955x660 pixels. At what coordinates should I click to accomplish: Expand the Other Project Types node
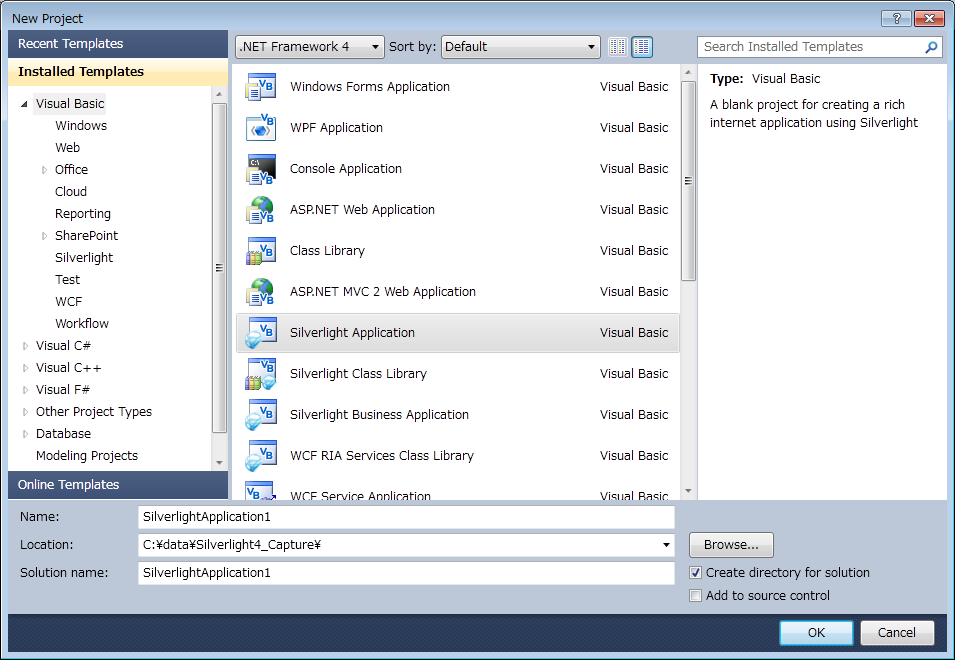point(26,412)
